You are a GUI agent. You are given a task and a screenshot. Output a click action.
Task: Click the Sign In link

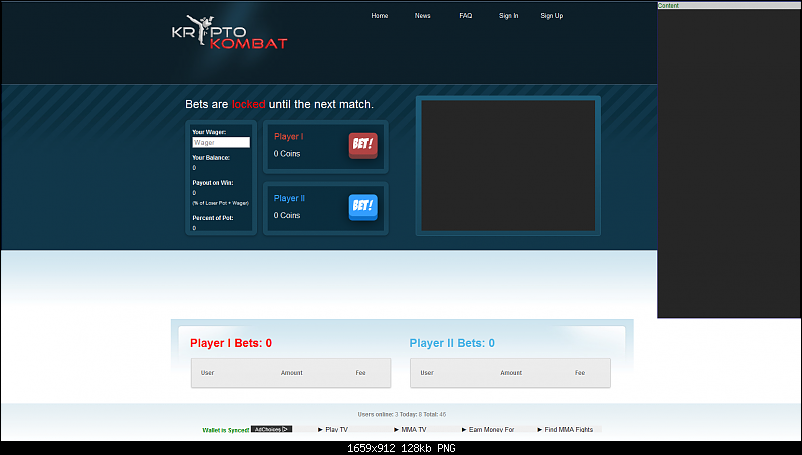pos(509,16)
